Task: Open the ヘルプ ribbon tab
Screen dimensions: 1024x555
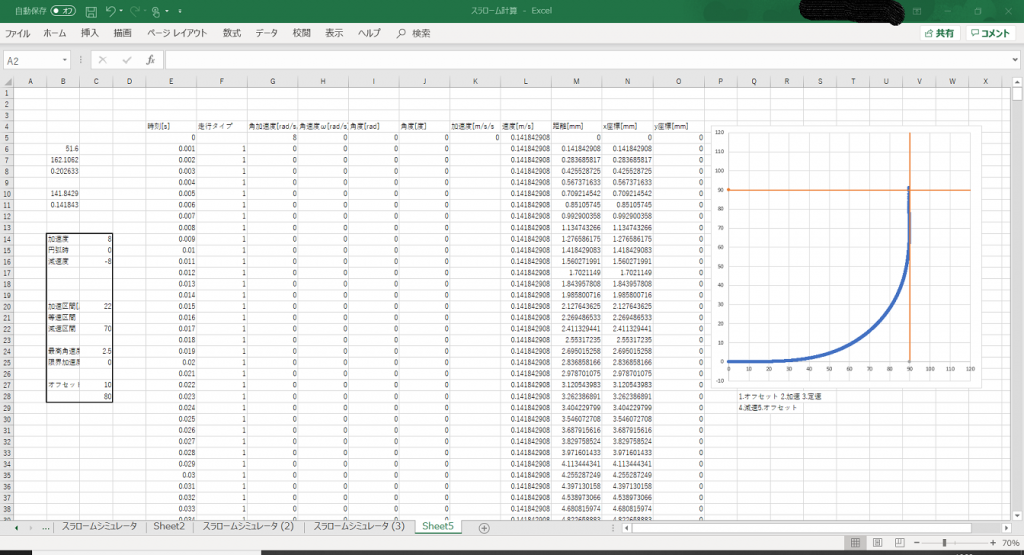Action: (369, 33)
